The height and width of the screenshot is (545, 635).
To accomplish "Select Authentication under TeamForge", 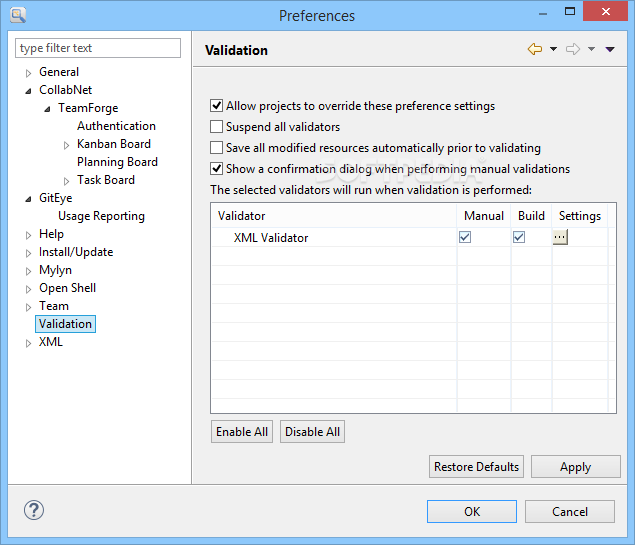I will click(x=116, y=126).
